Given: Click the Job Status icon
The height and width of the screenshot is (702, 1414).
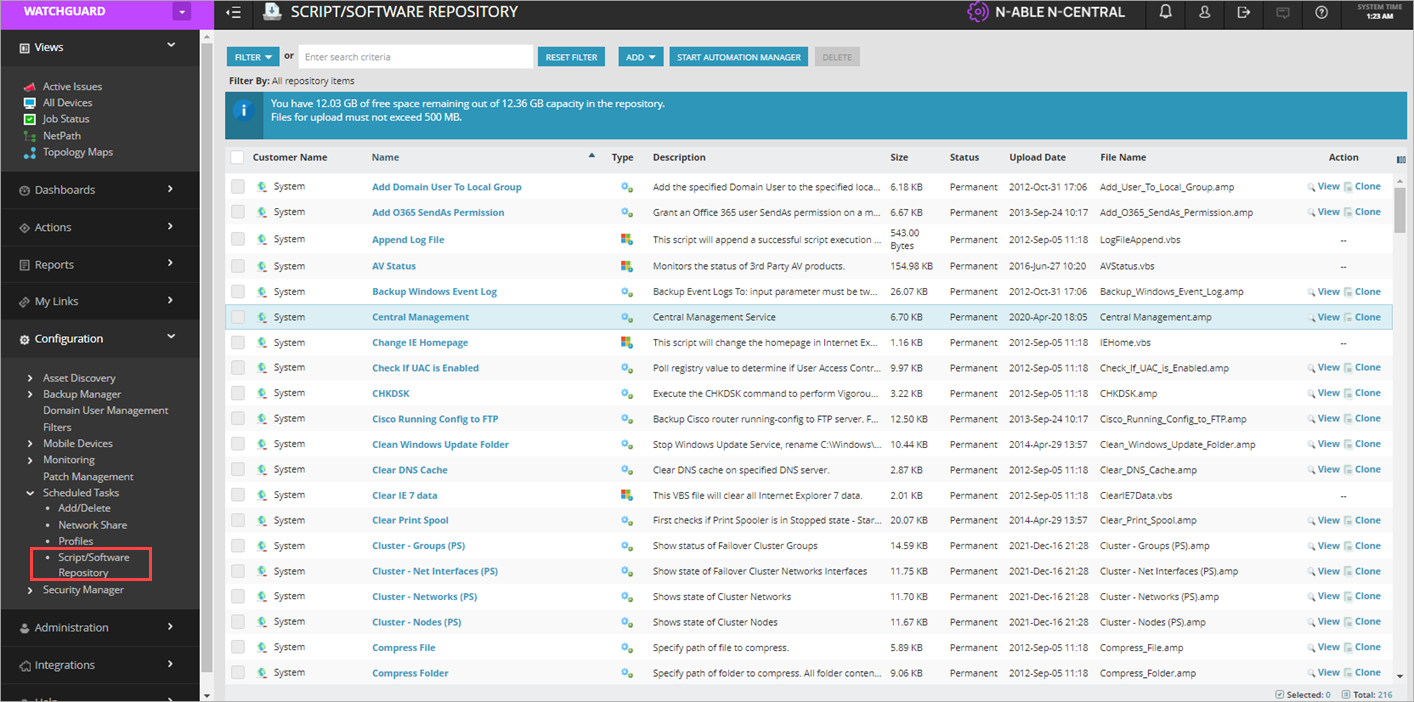Looking at the screenshot, I should (x=30, y=118).
